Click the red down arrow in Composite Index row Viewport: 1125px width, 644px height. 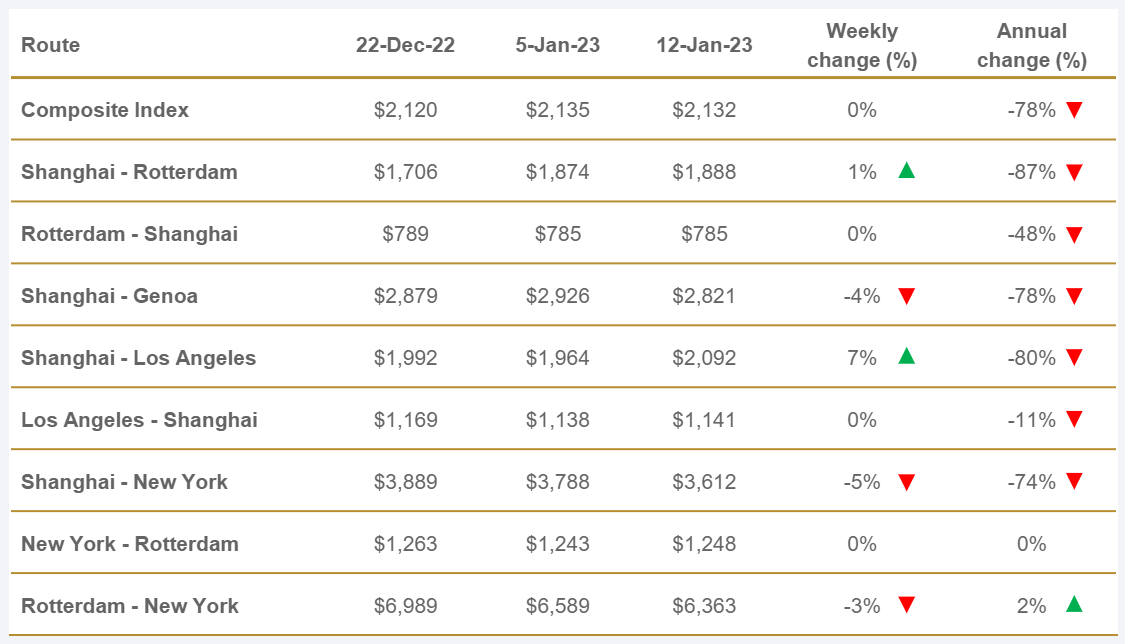point(1074,110)
